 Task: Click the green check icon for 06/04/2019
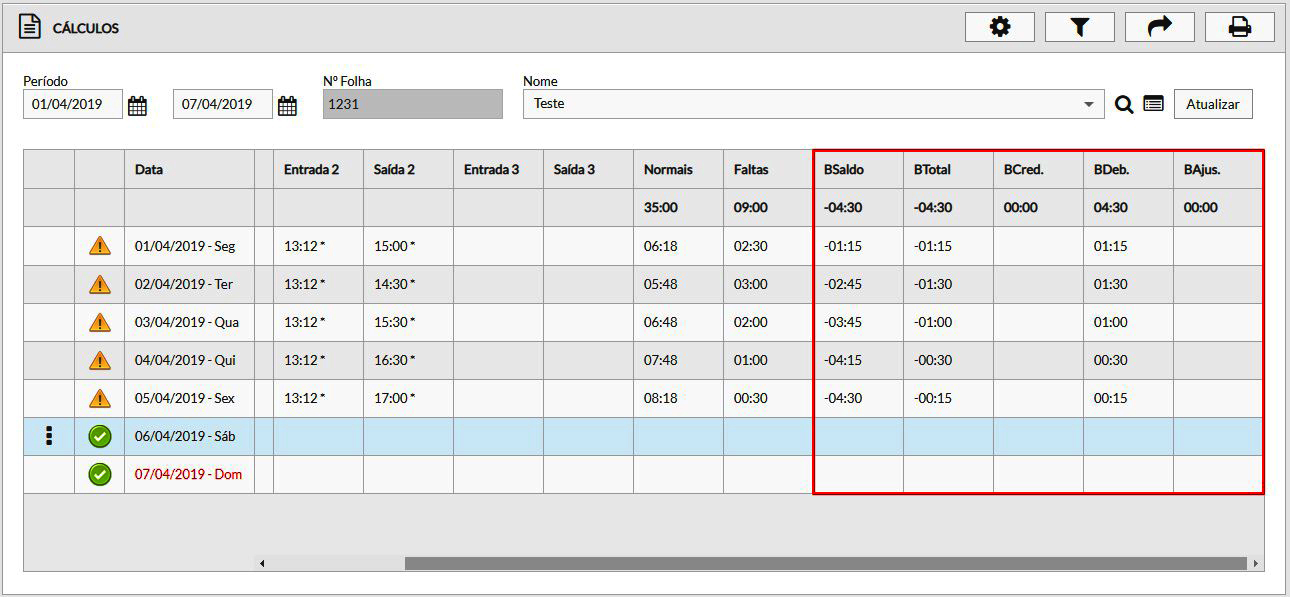(x=100, y=436)
